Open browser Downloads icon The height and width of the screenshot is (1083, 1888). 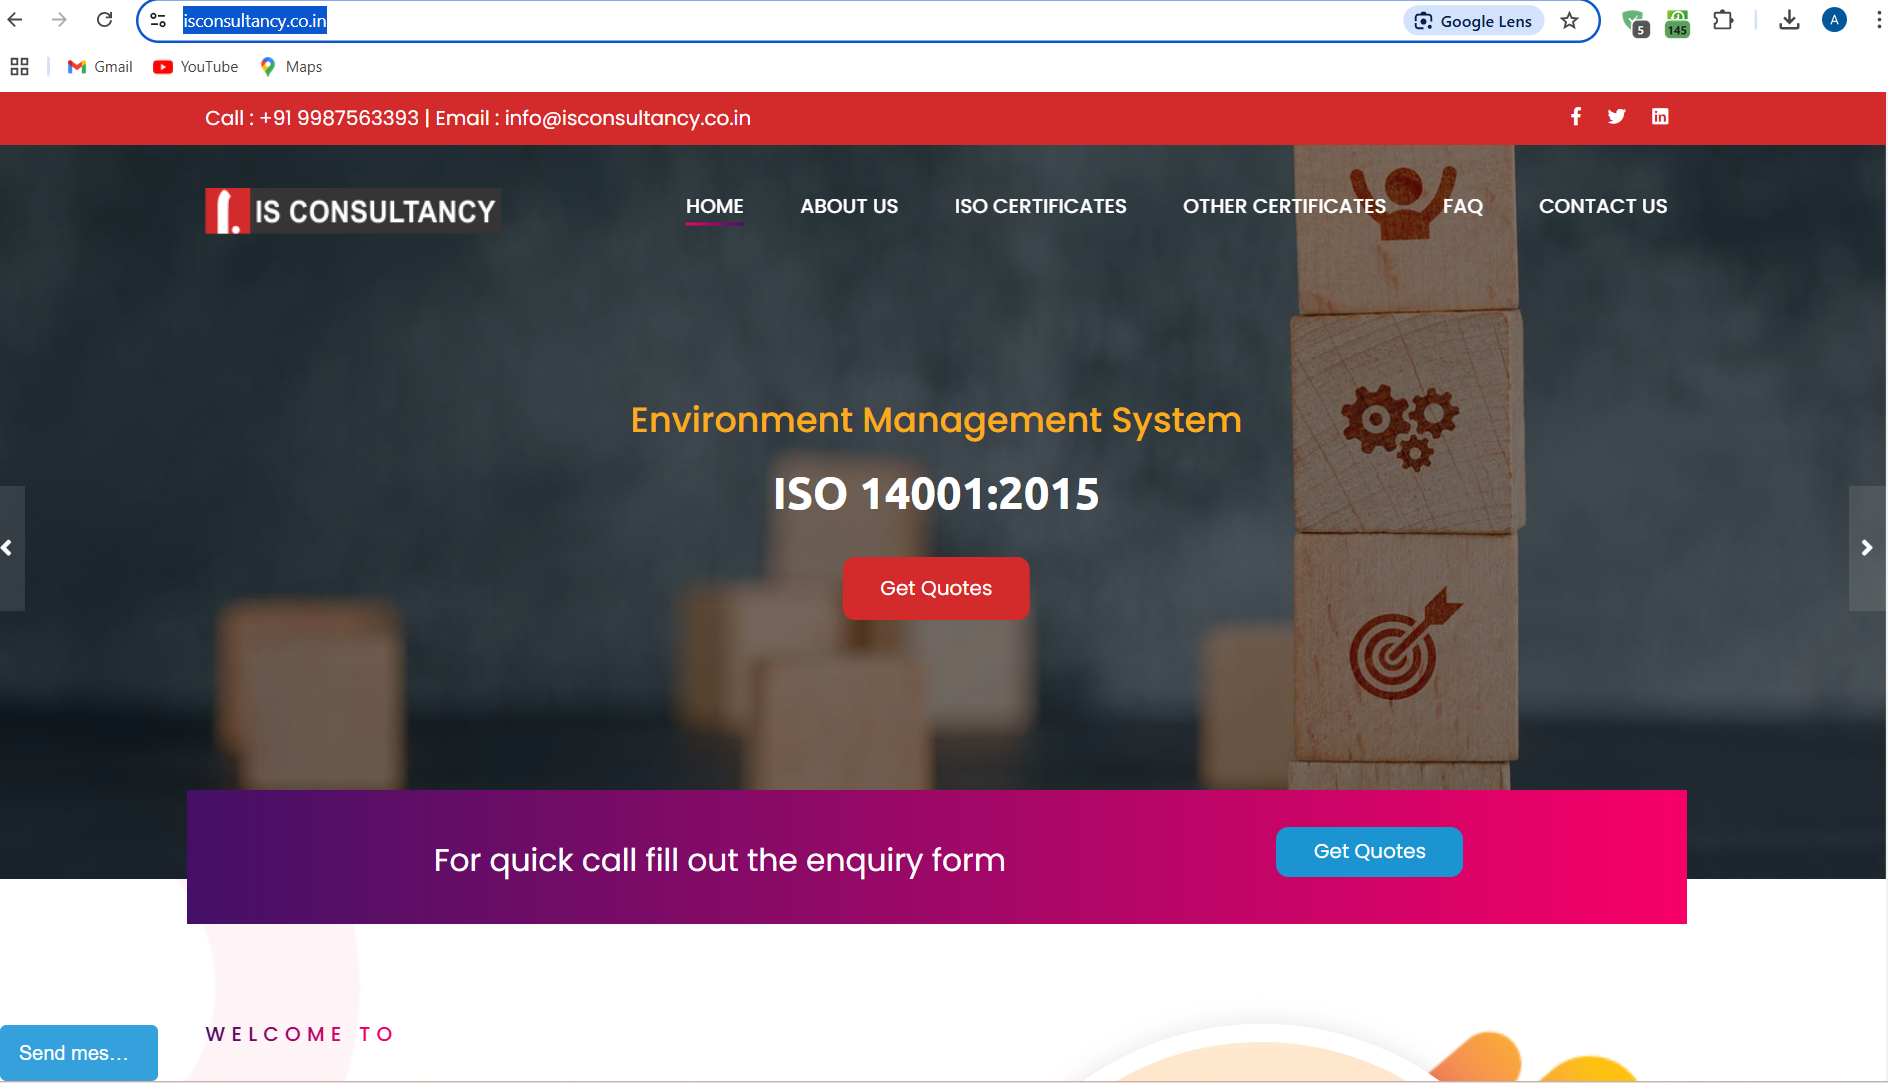(1789, 20)
